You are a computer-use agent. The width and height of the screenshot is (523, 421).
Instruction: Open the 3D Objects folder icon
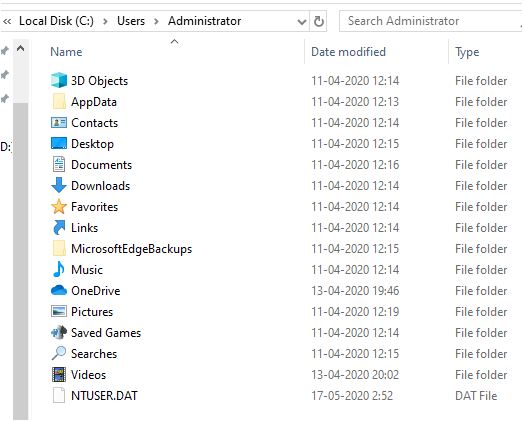point(59,80)
